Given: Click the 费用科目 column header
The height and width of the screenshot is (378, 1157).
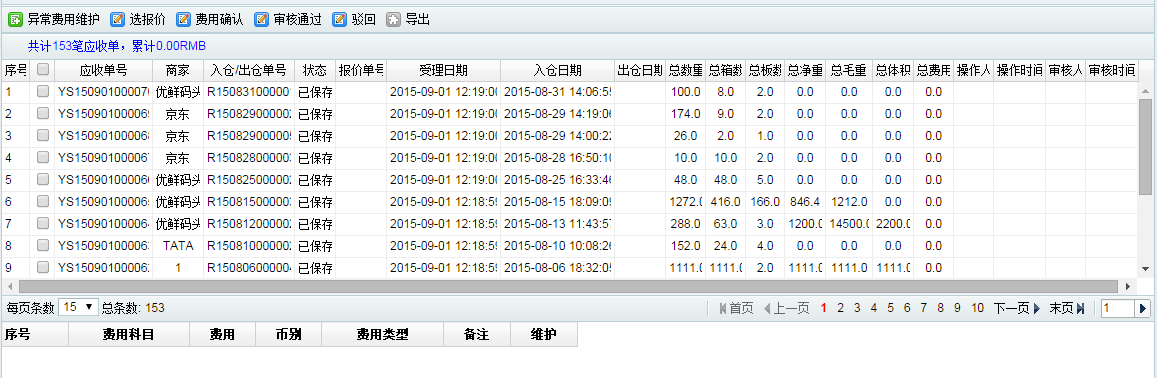Looking at the screenshot, I should point(129,334).
